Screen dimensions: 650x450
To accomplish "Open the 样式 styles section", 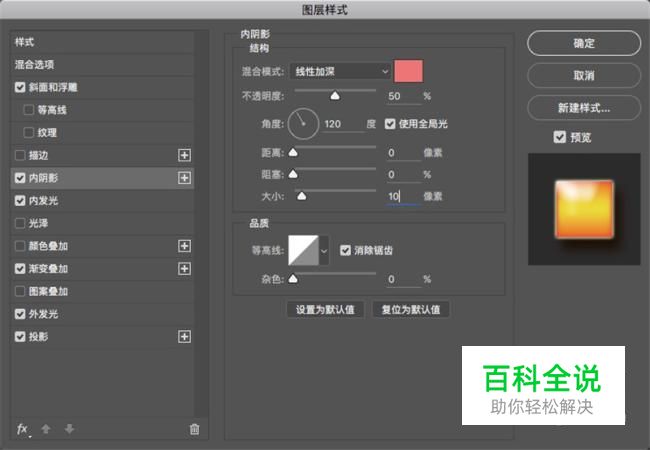I will (102, 42).
